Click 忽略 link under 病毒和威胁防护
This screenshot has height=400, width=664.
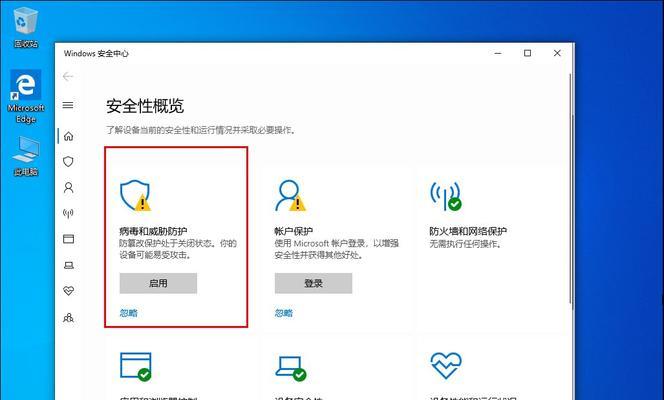point(128,313)
